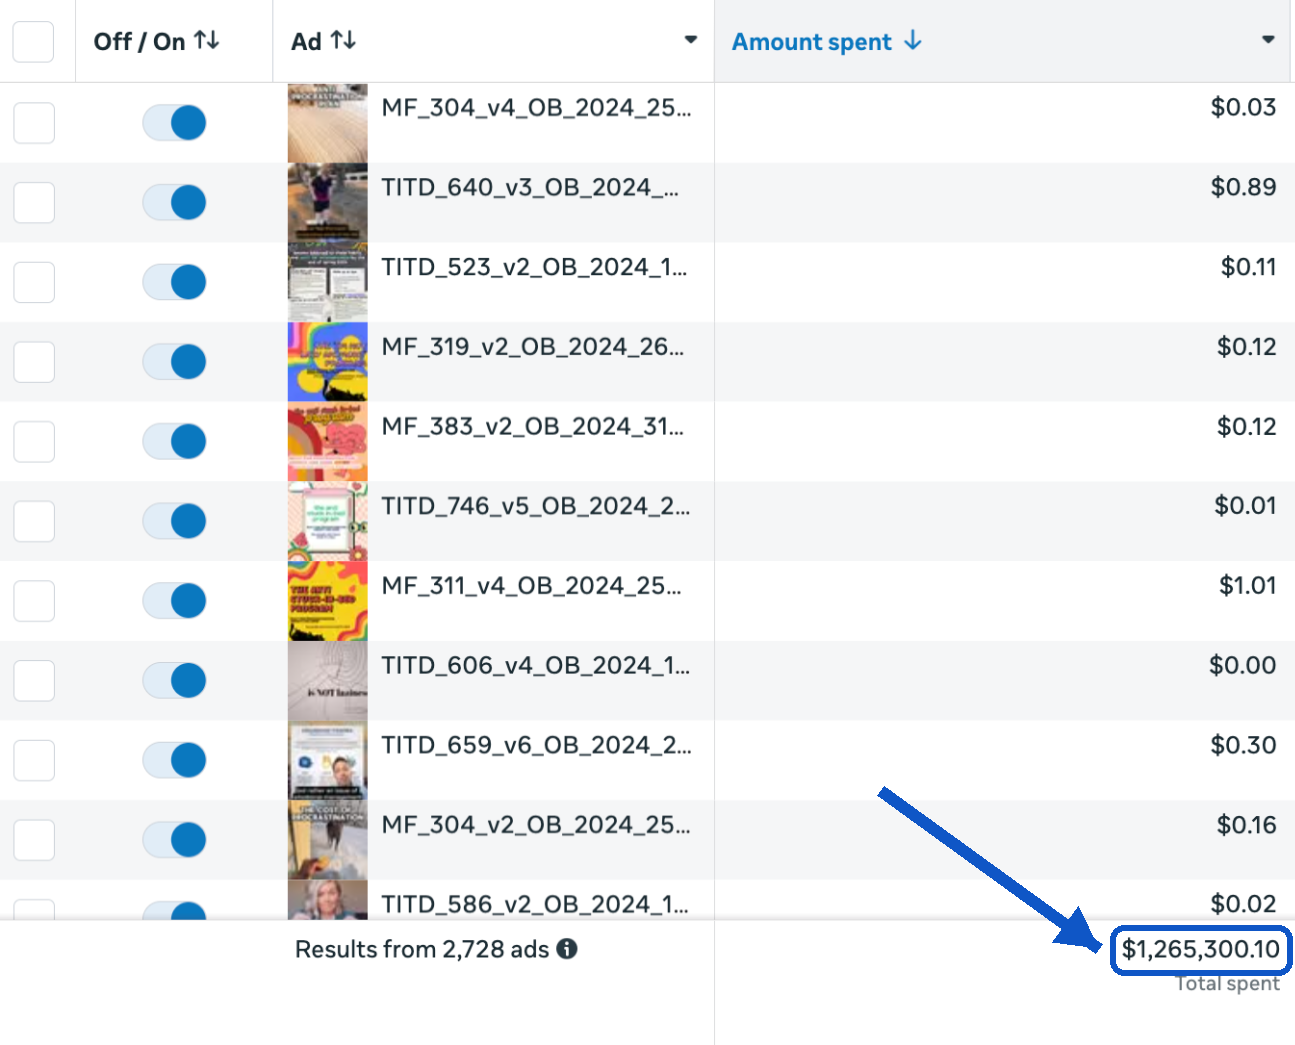Image resolution: width=1295 pixels, height=1045 pixels.
Task: Select the ad name TITD_586_v2_OB_2024_1…
Action: [535, 904]
